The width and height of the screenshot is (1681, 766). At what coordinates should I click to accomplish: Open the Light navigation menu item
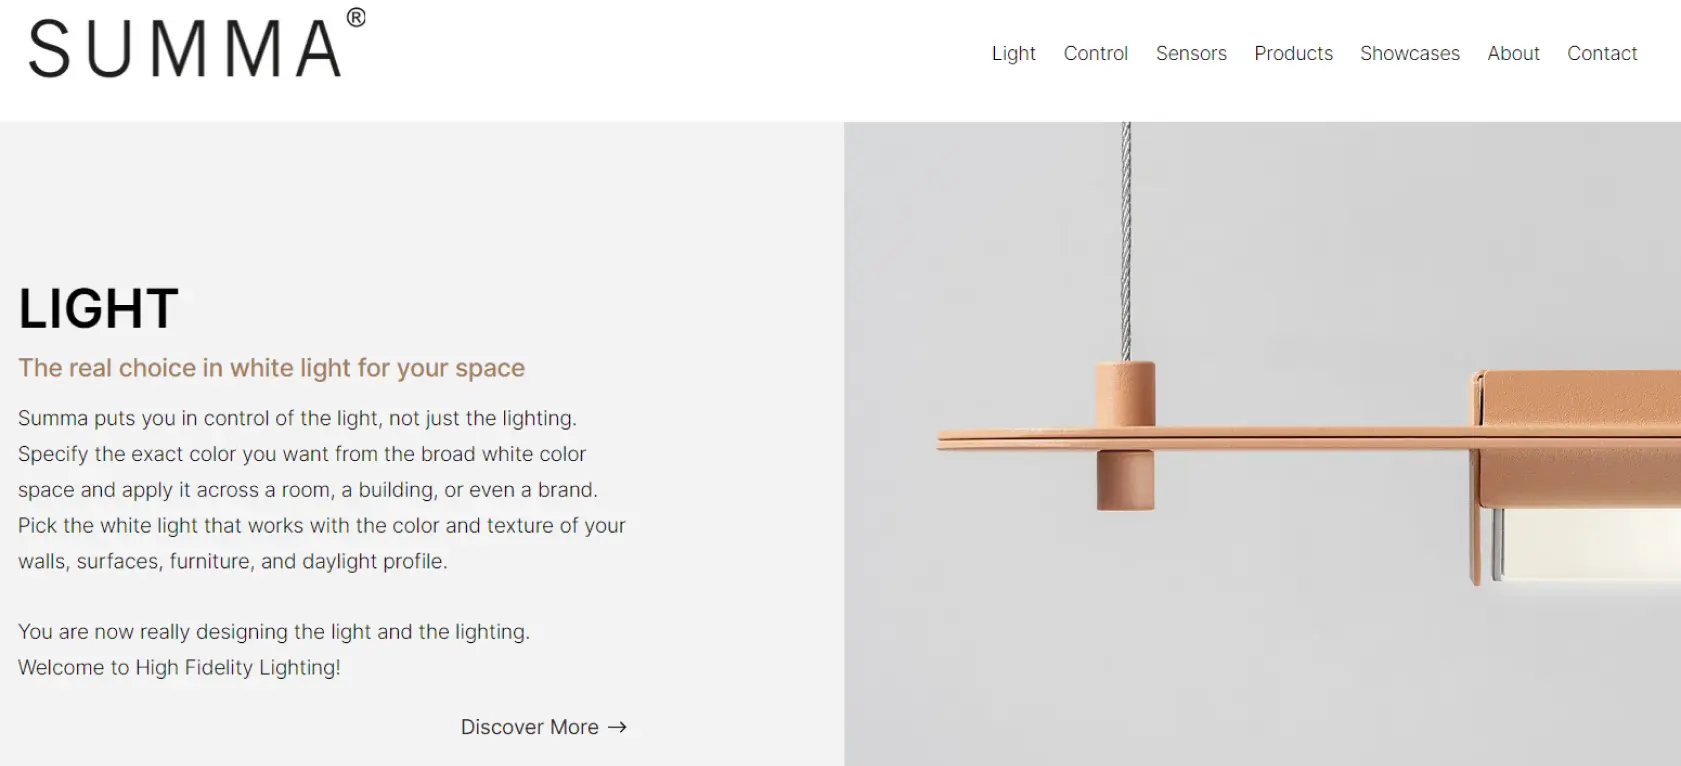coord(1013,53)
